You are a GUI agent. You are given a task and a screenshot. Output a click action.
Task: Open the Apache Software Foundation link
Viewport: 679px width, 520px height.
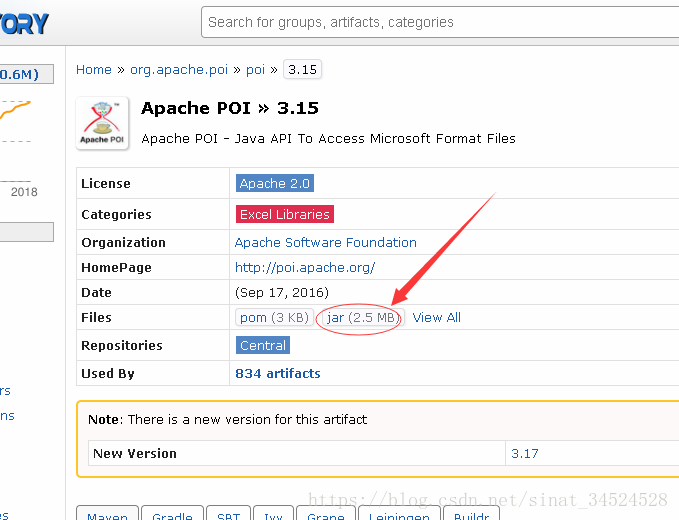coord(326,242)
